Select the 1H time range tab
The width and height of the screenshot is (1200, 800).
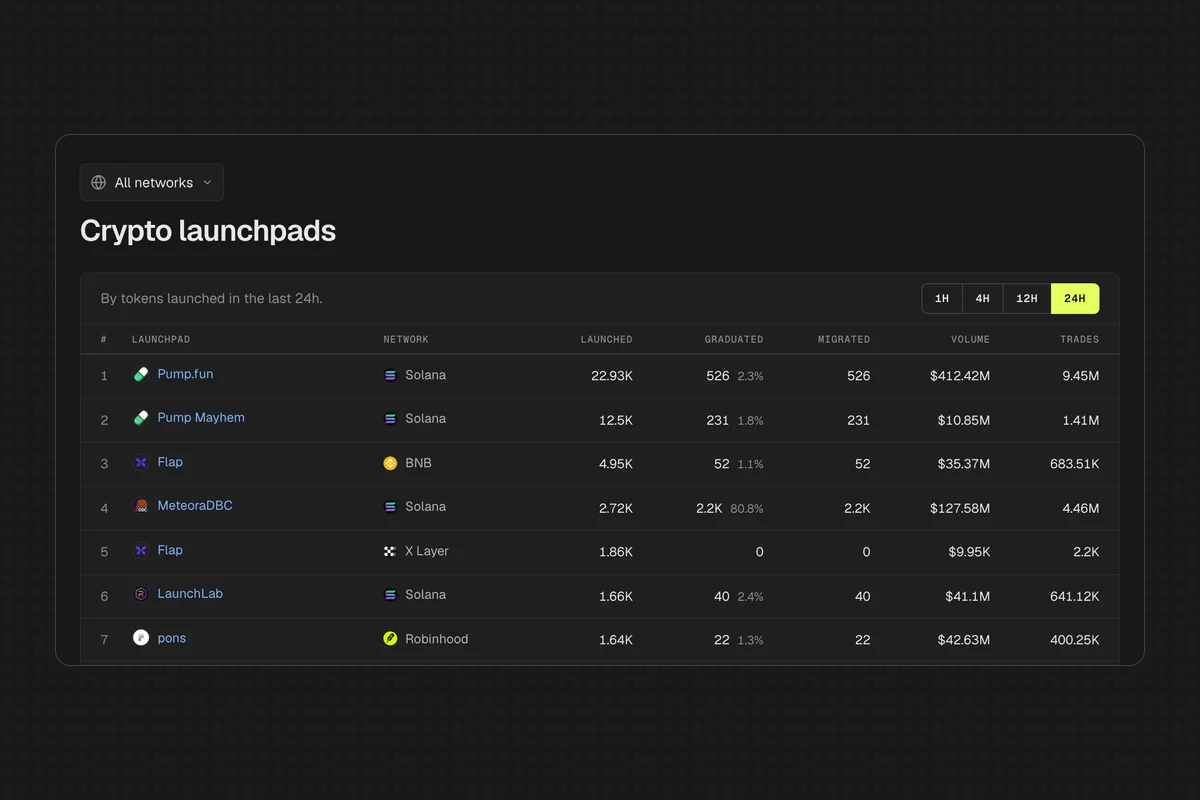[x=942, y=299]
